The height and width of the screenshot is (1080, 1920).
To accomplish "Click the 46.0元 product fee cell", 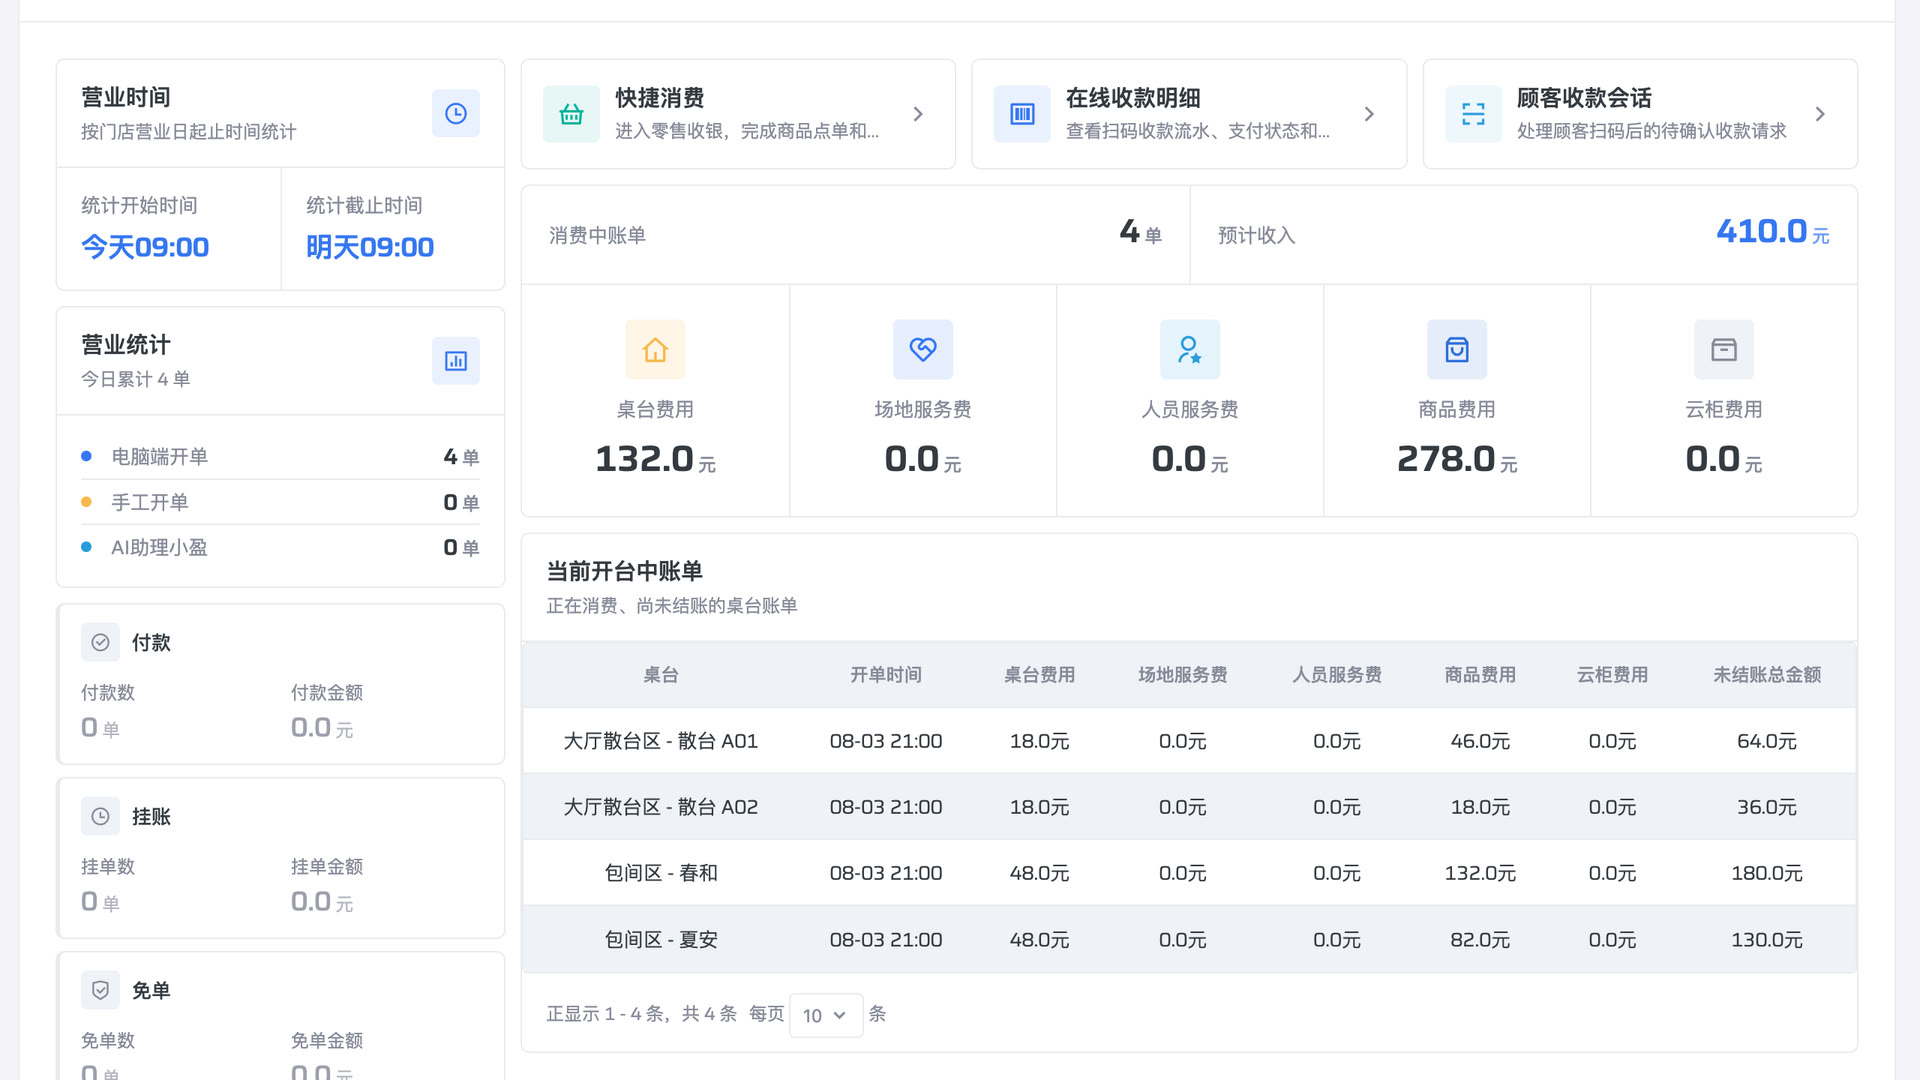I will [x=1480, y=741].
